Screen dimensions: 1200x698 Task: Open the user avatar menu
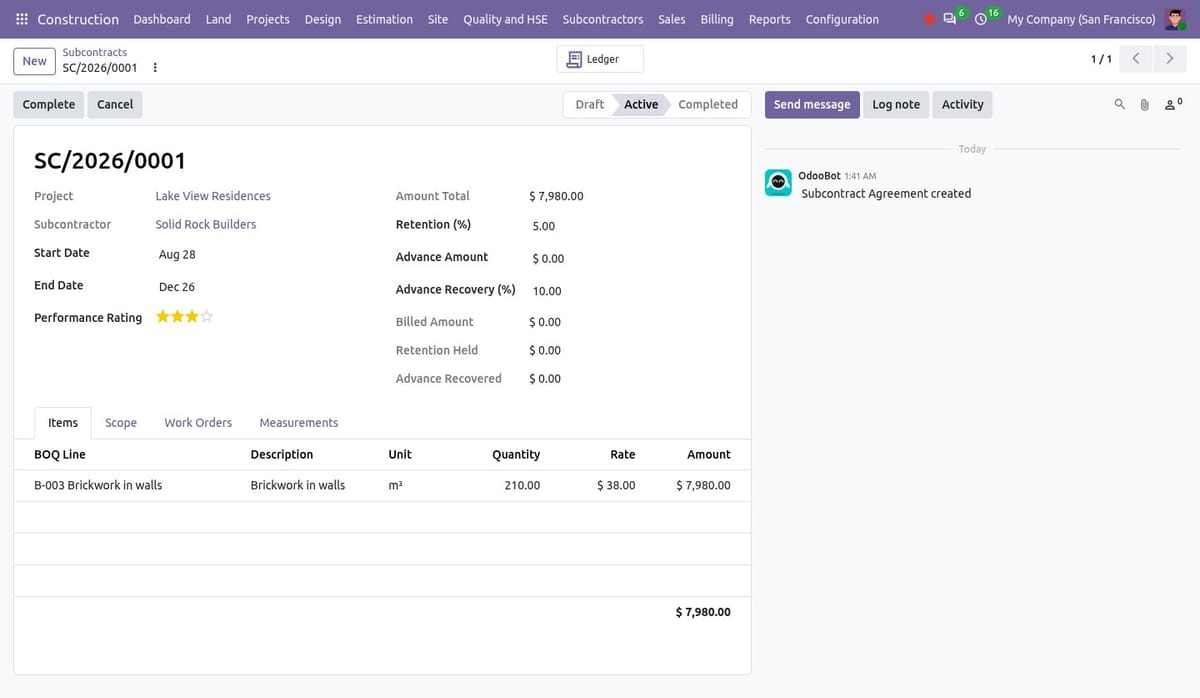(x=1175, y=19)
